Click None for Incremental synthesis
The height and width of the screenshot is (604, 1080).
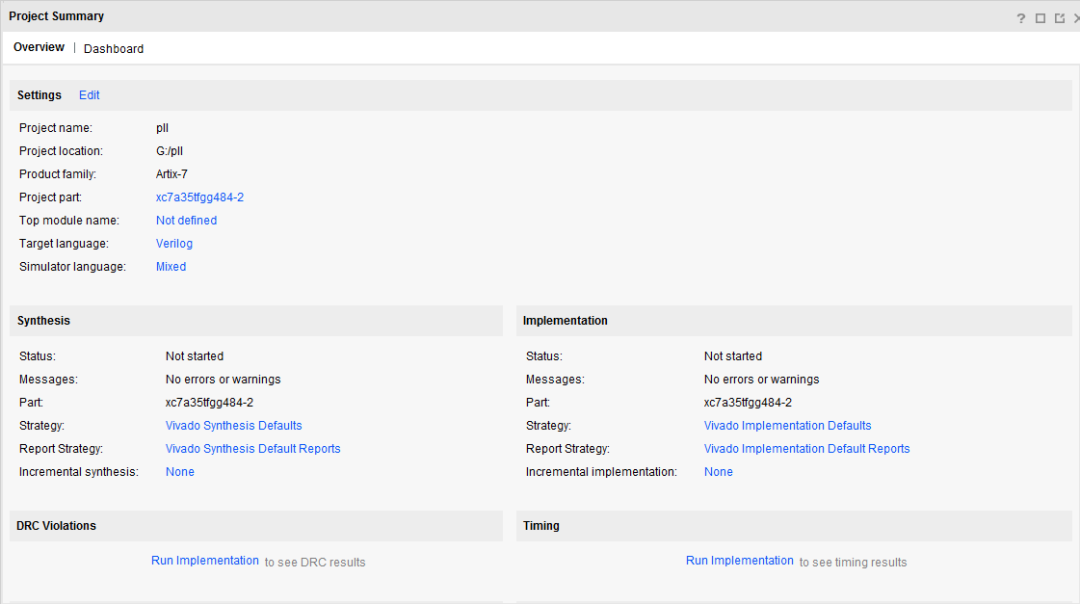pyautogui.click(x=180, y=472)
